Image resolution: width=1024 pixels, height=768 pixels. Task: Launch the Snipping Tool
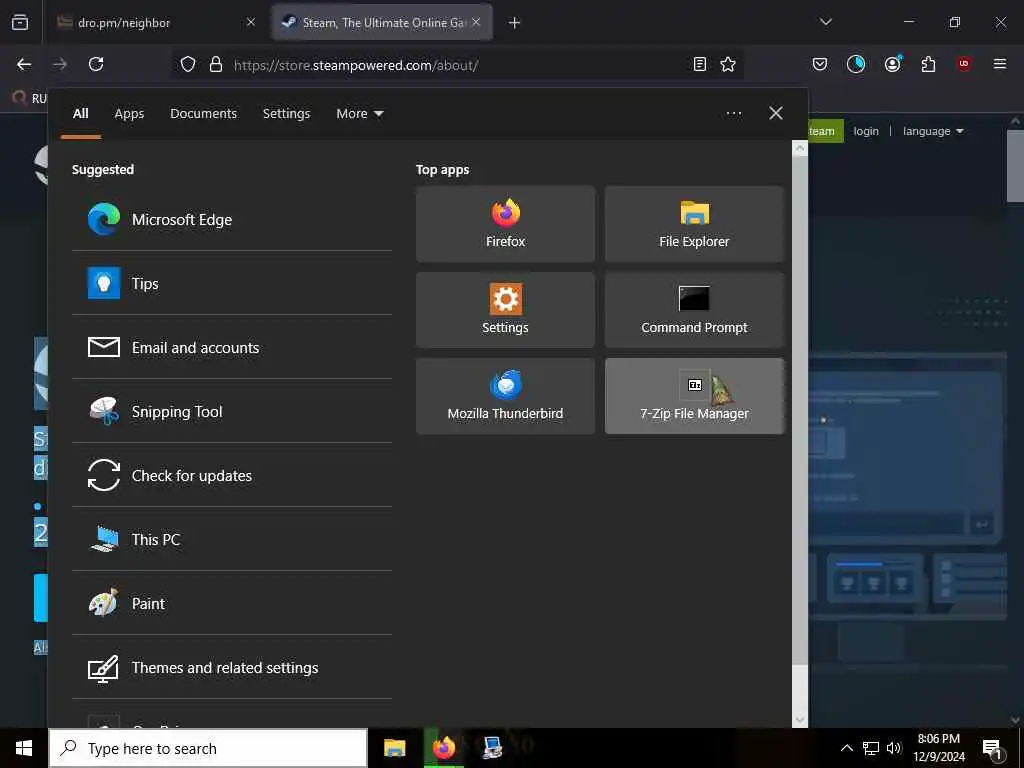tap(232, 411)
